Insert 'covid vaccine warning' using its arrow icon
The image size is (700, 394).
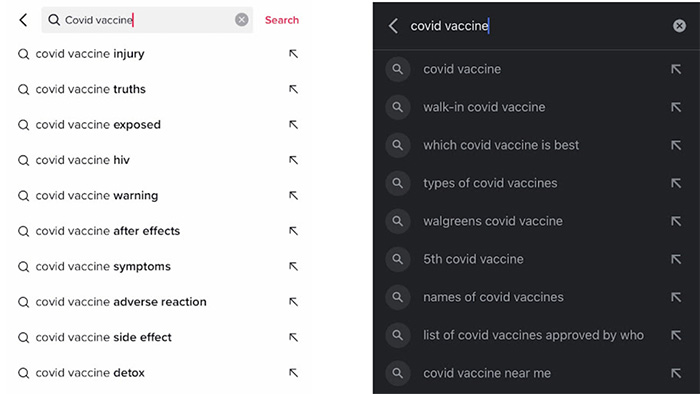293,195
